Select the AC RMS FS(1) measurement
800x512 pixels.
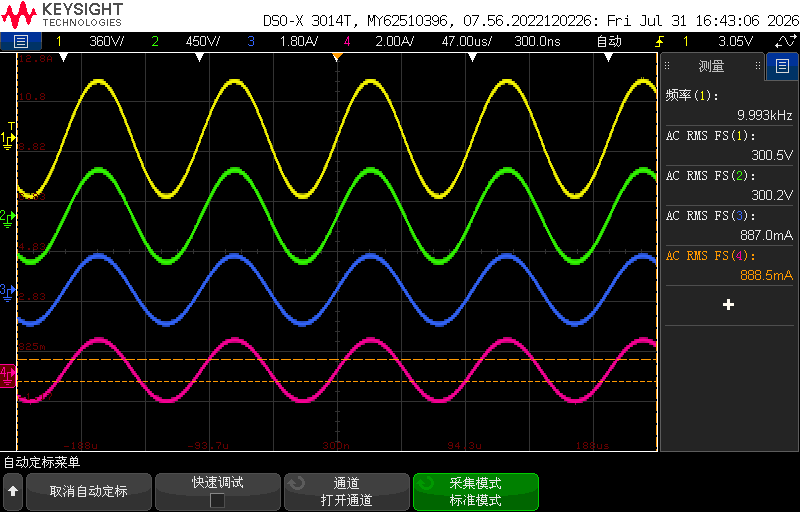coord(729,145)
